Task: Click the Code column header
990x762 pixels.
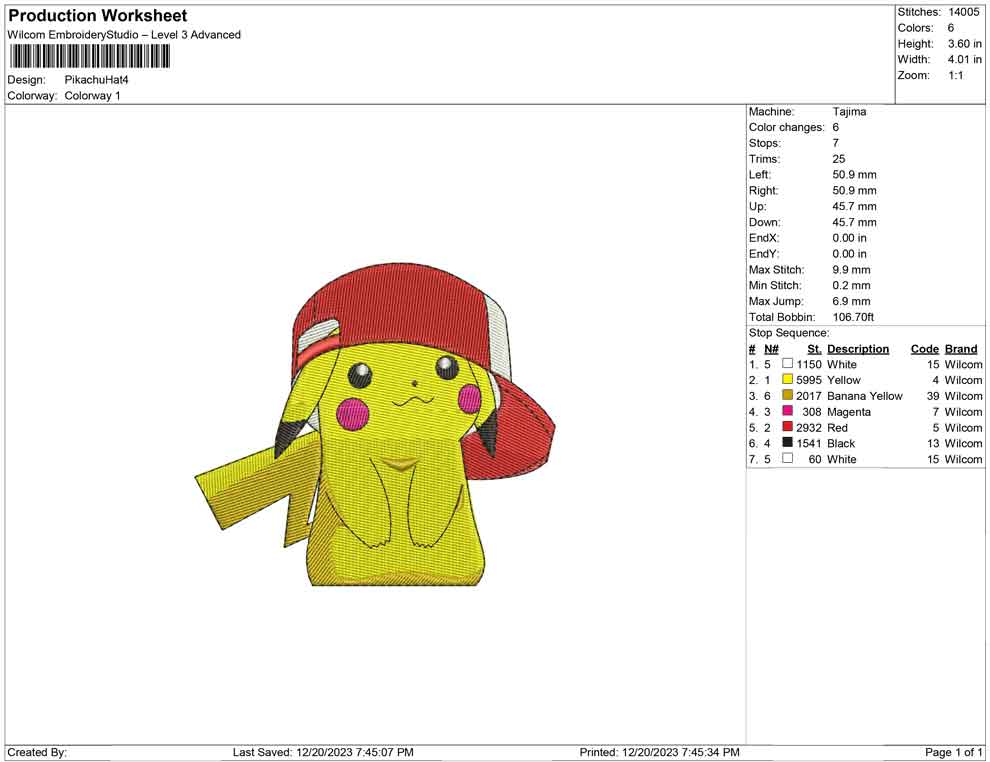Action: [924, 349]
